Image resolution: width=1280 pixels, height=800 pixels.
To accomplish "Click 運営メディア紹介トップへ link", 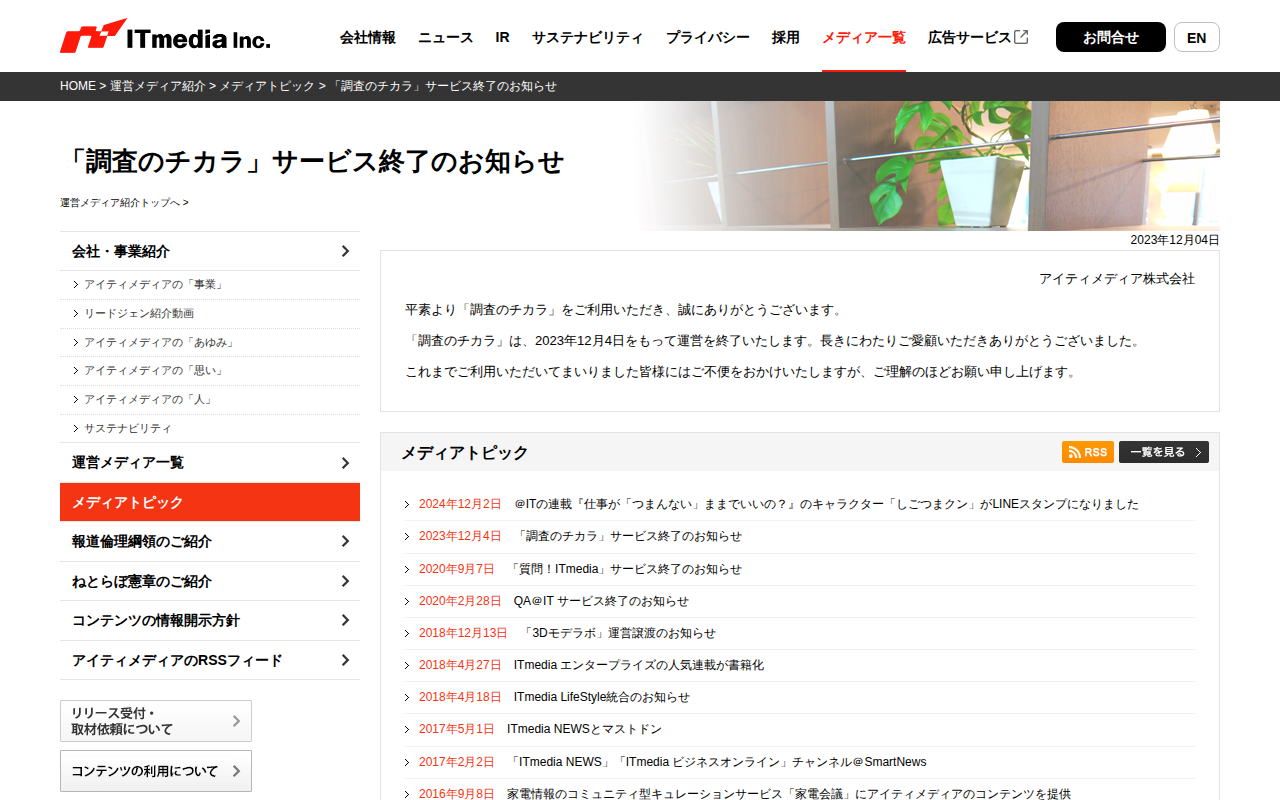I will tap(124, 203).
